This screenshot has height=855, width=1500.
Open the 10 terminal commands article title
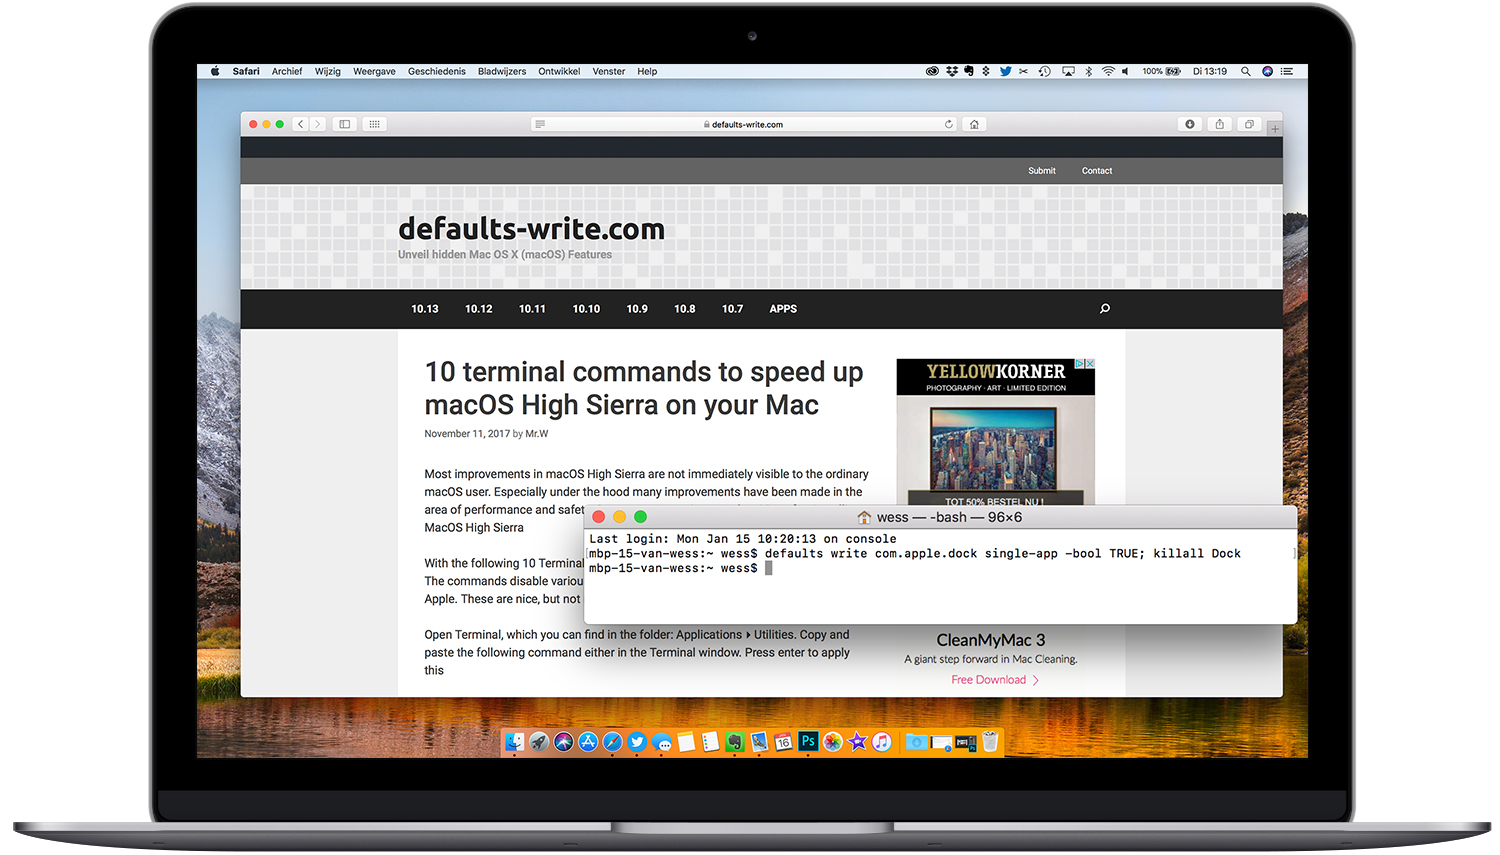tap(643, 388)
